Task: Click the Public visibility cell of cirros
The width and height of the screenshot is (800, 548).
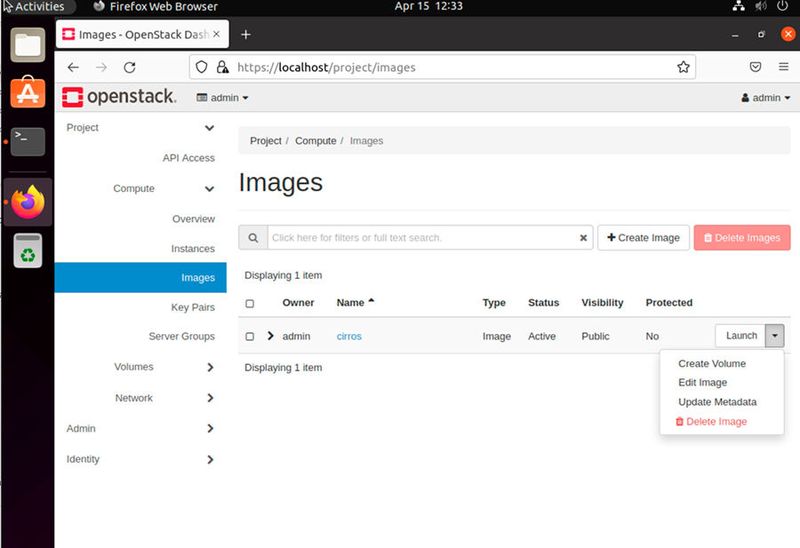Action: pos(595,336)
